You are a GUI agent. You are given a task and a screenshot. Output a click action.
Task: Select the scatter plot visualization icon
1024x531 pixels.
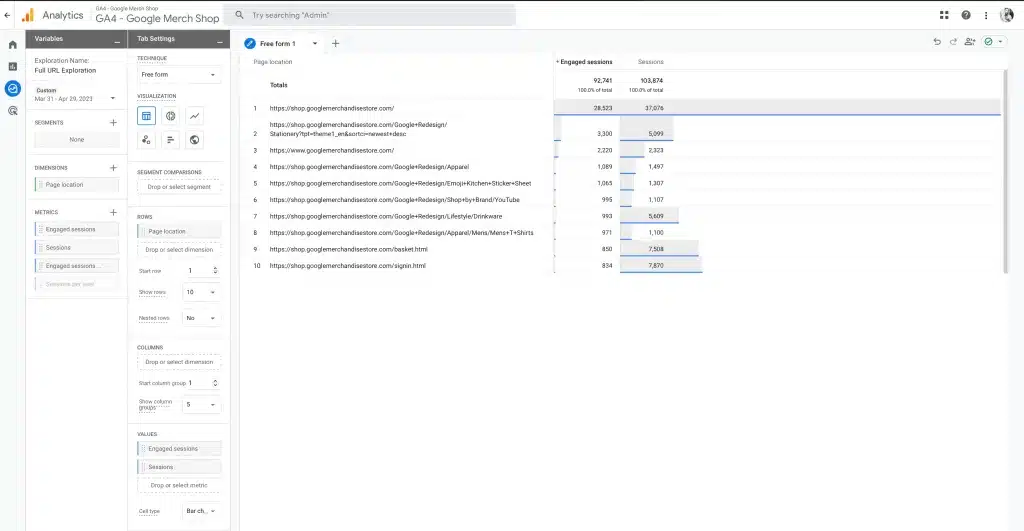pos(146,140)
